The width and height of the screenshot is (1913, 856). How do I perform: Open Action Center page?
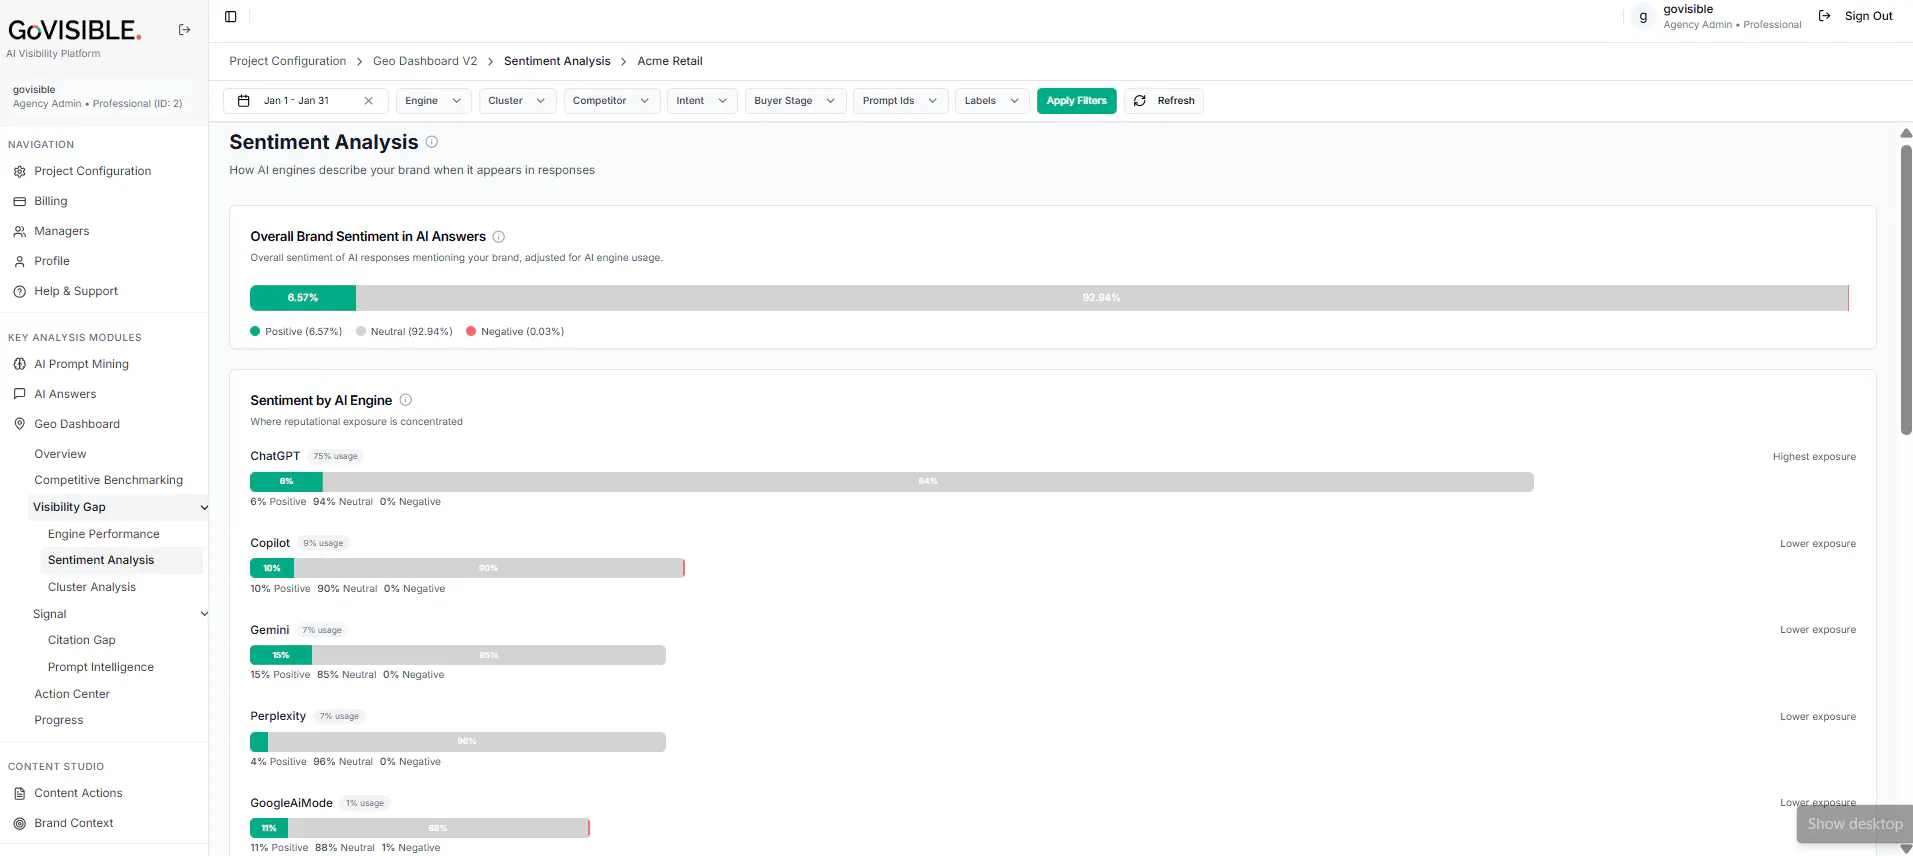pos(72,694)
